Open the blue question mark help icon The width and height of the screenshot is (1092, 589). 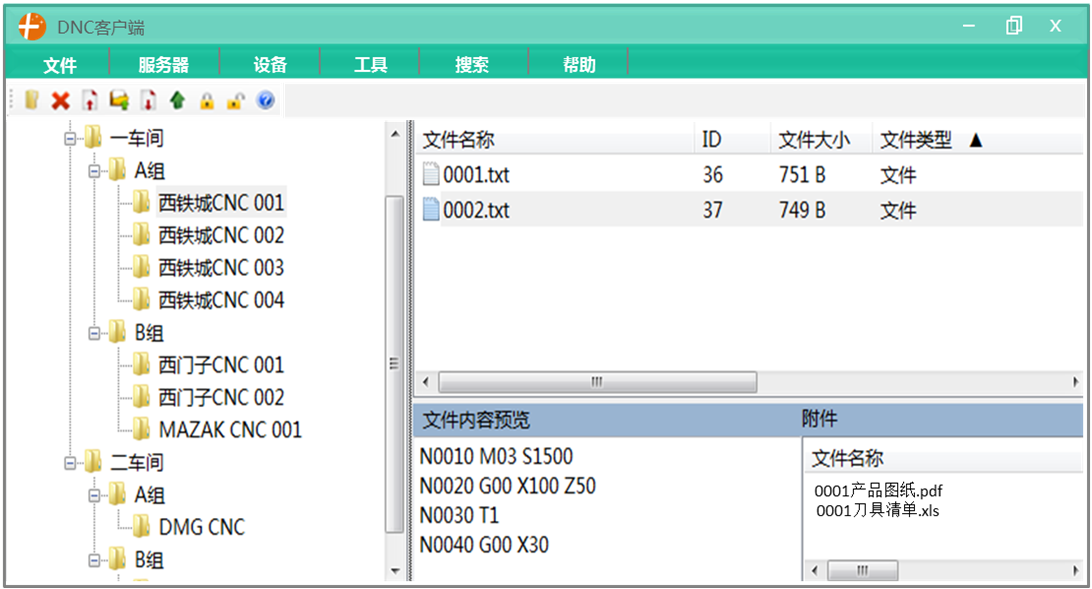click(x=265, y=100)
